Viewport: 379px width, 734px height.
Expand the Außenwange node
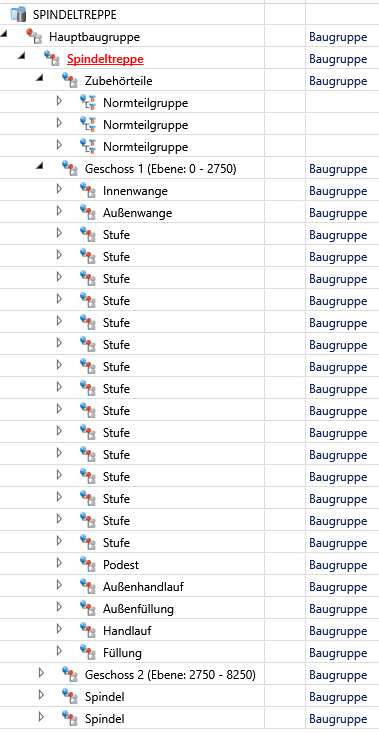click(x=59, y=211)
